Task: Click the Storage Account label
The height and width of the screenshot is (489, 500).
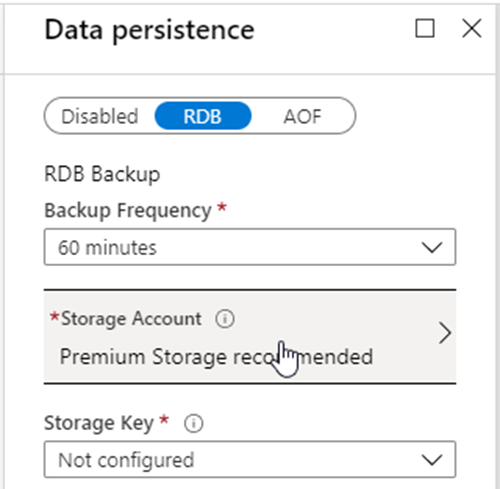Action: point(131,319)
